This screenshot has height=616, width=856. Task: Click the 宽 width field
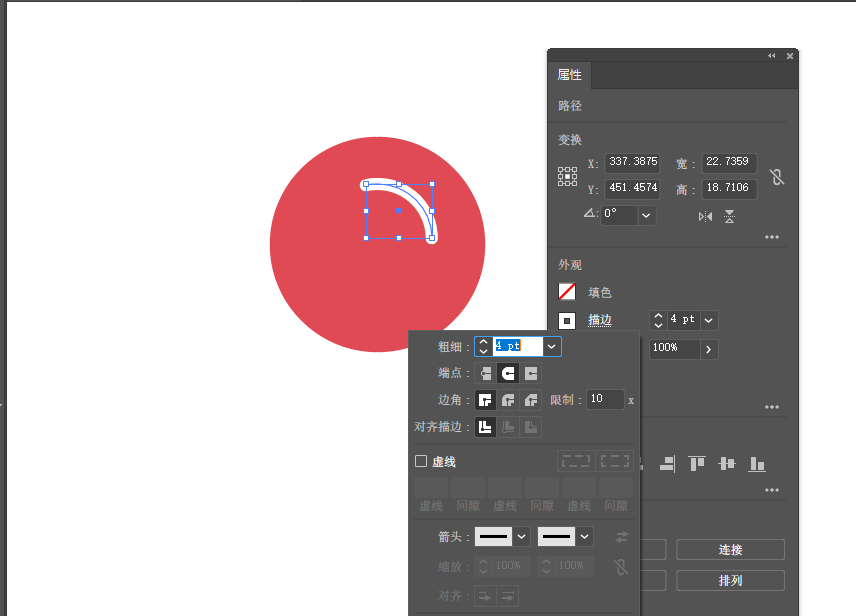click(729, 162)
